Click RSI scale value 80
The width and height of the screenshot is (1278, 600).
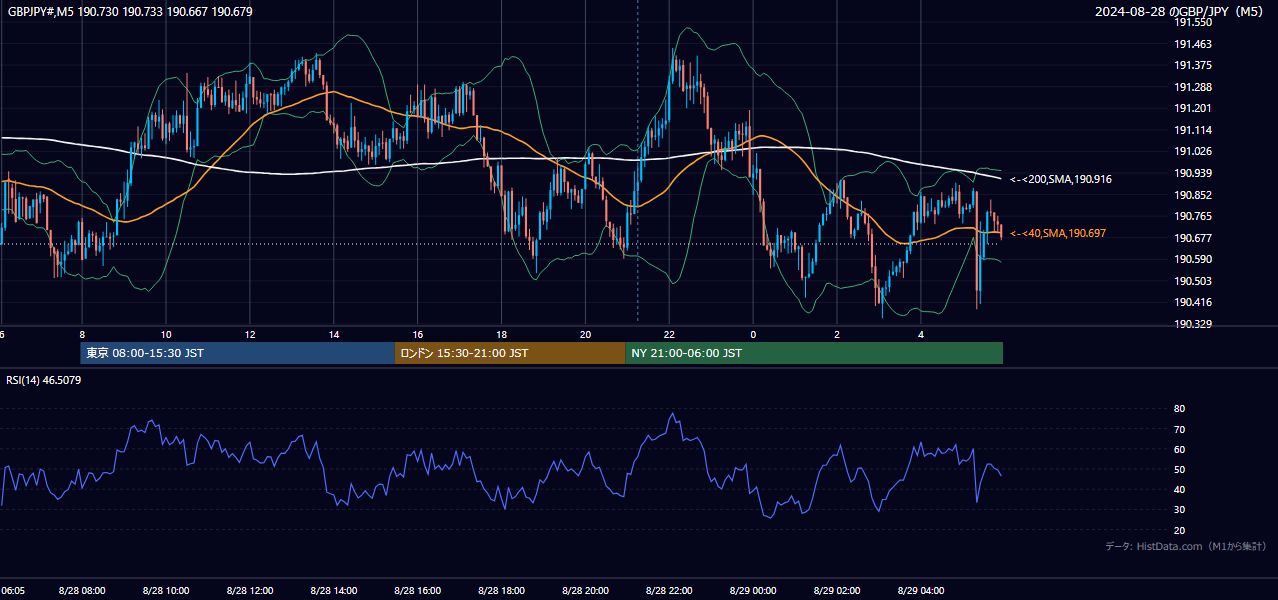[x=1179, y=409]
